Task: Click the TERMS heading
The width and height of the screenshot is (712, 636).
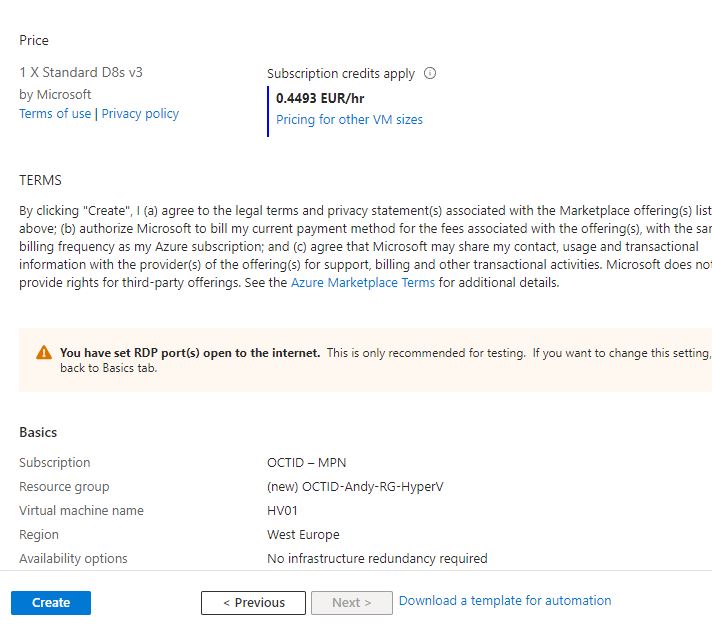Action: tap(40, 181)
